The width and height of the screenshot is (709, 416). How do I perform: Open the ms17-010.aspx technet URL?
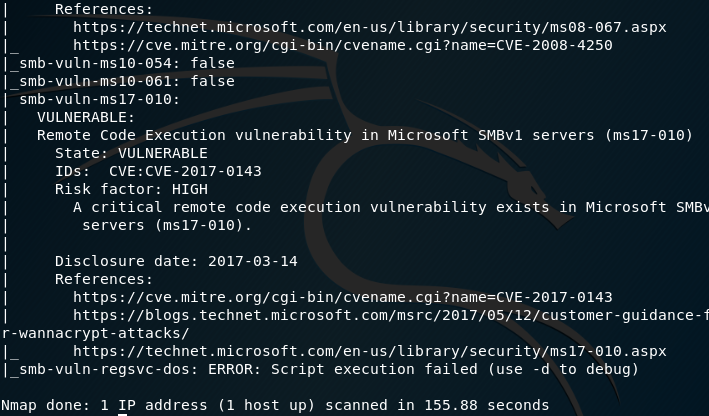pos(369,351)
